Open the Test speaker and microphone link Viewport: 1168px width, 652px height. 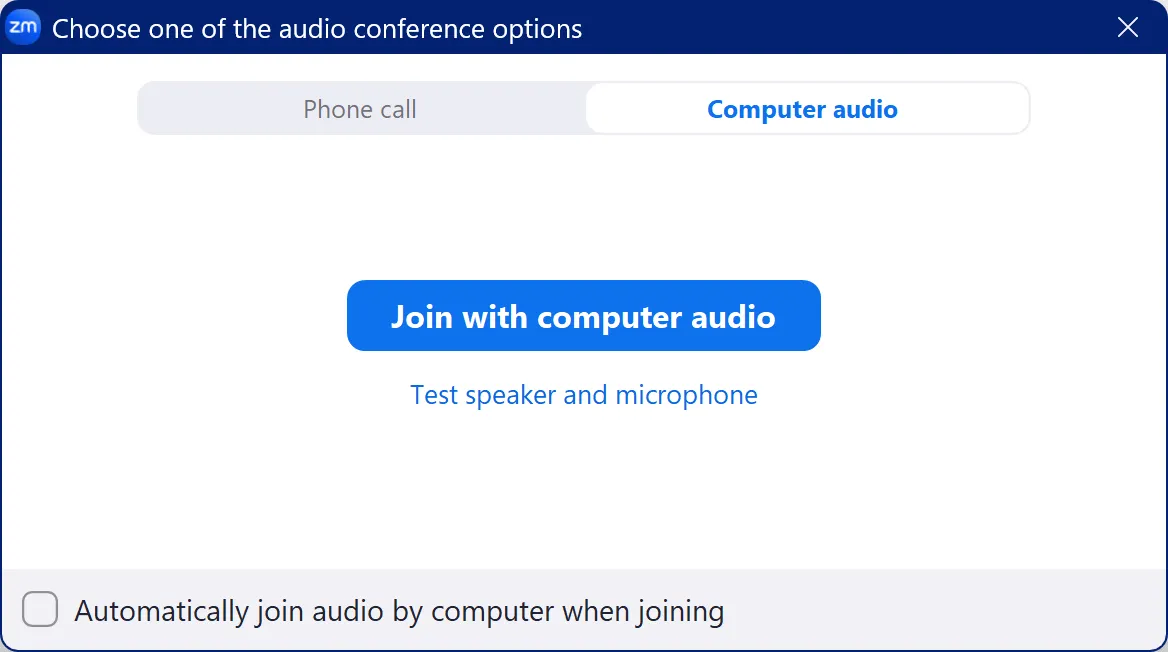584,395
